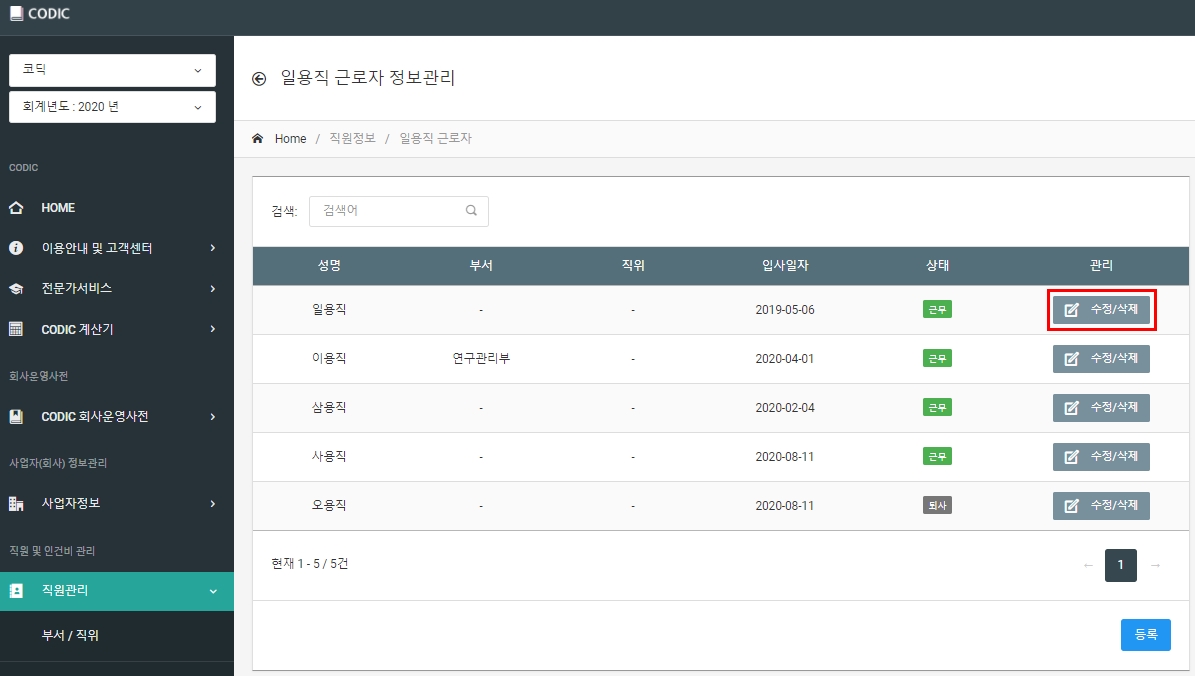Open the 코딕 company dropdown
This screenshot has height=676, width=1195.
(112, 70)
